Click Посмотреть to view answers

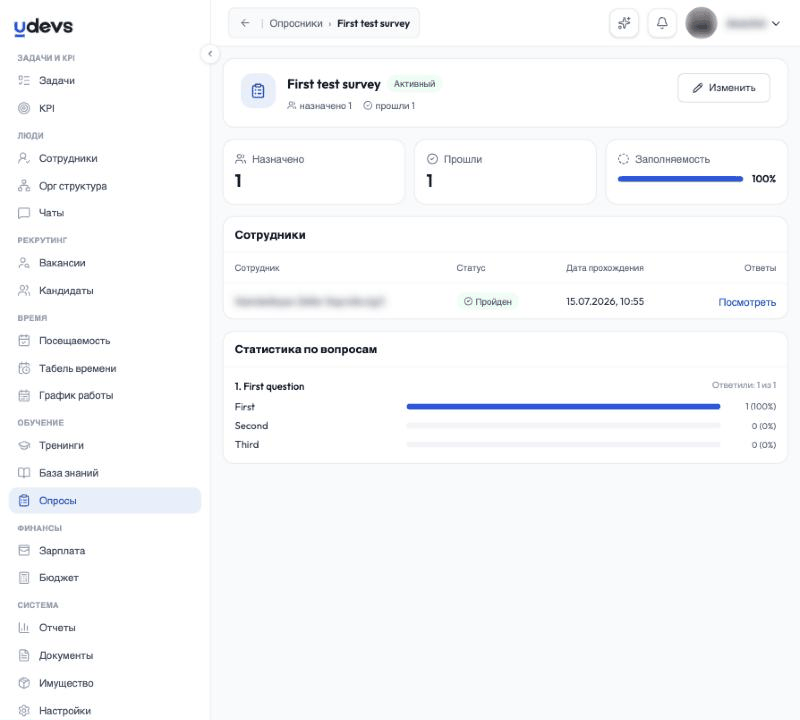[x=747, y=302]
